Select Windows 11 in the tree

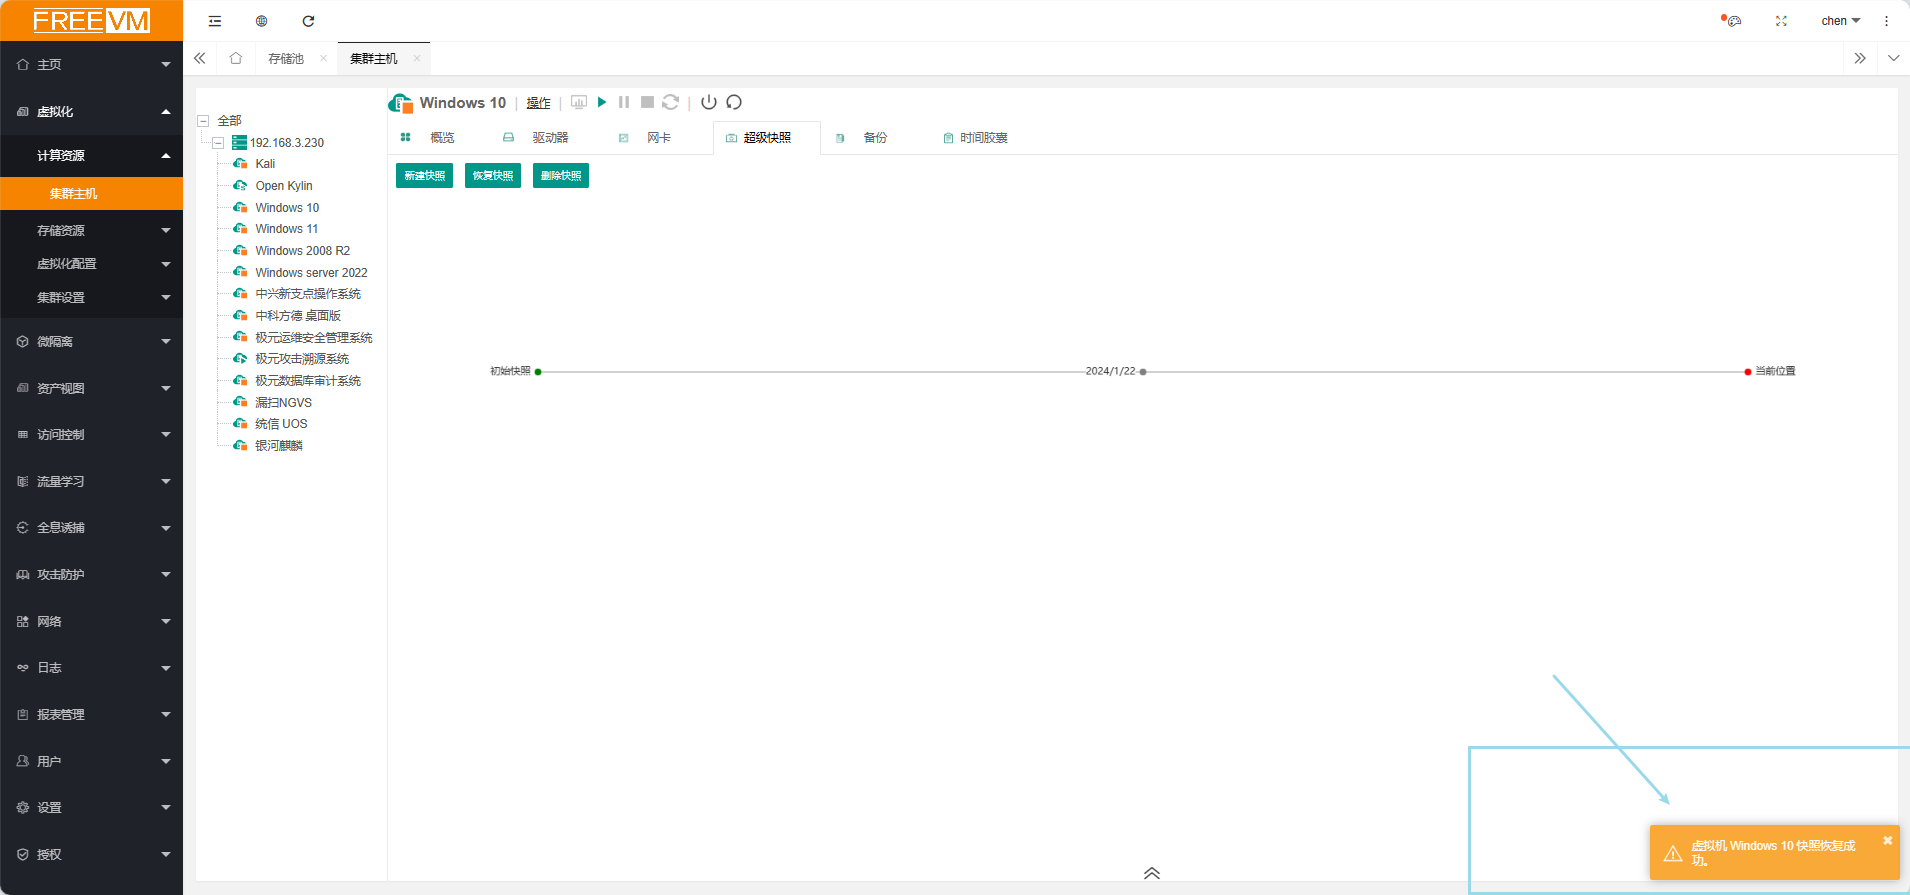pos(287,229)
